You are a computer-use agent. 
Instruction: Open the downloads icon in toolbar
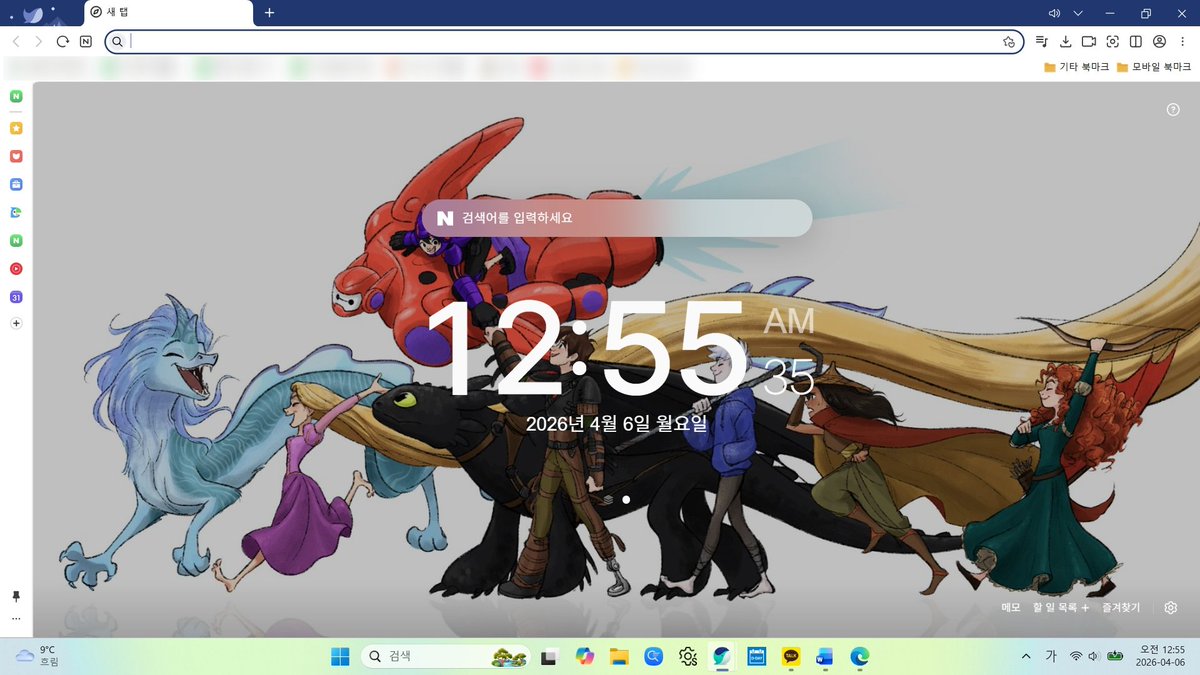[x=1065, y=41]
